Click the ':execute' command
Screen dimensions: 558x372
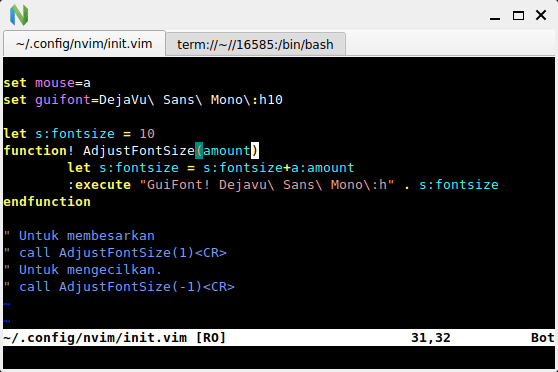(99, 185)
